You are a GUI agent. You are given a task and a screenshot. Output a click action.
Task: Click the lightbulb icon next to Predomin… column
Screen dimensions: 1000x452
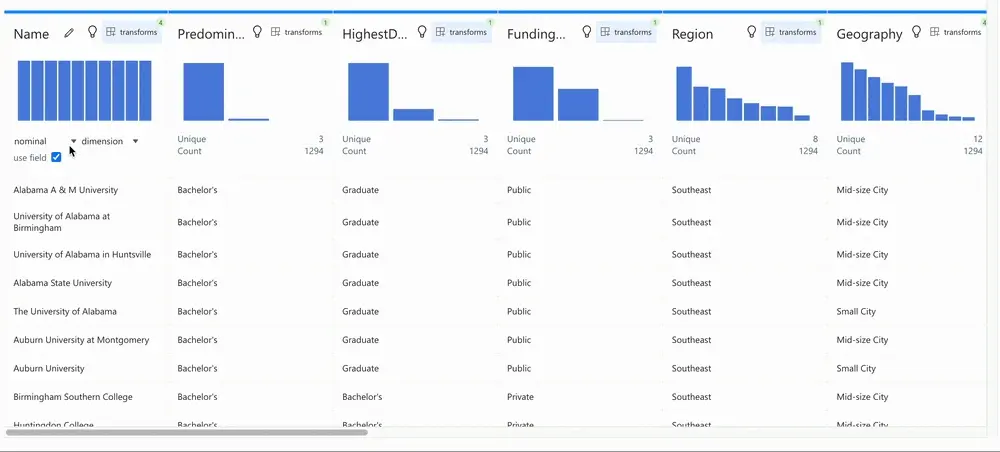[257, 32]
